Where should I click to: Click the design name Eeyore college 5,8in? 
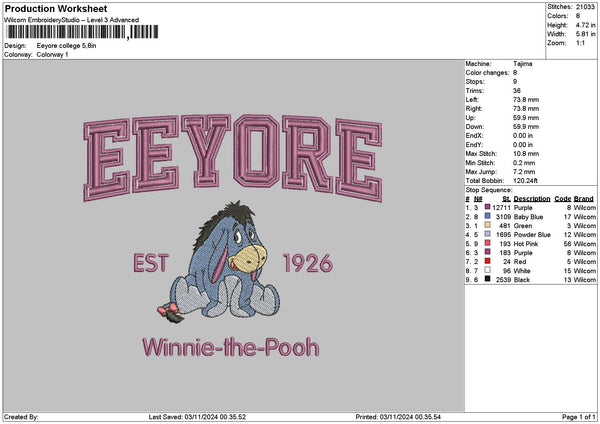tap(67, 46)
